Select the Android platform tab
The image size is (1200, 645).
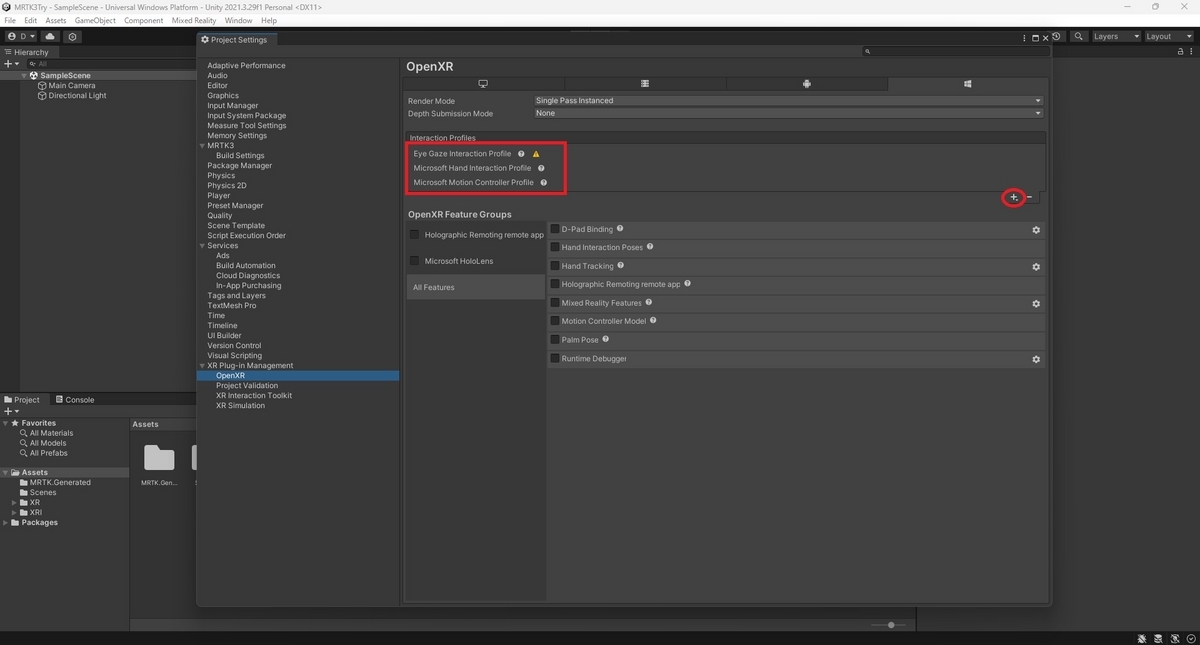tap(806, 84)
